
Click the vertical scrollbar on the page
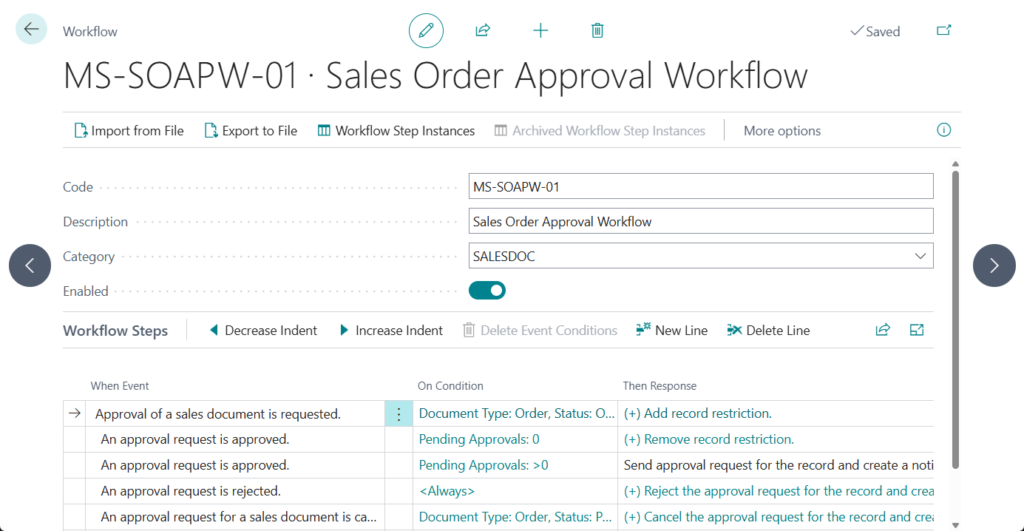(x=955, y=320)
